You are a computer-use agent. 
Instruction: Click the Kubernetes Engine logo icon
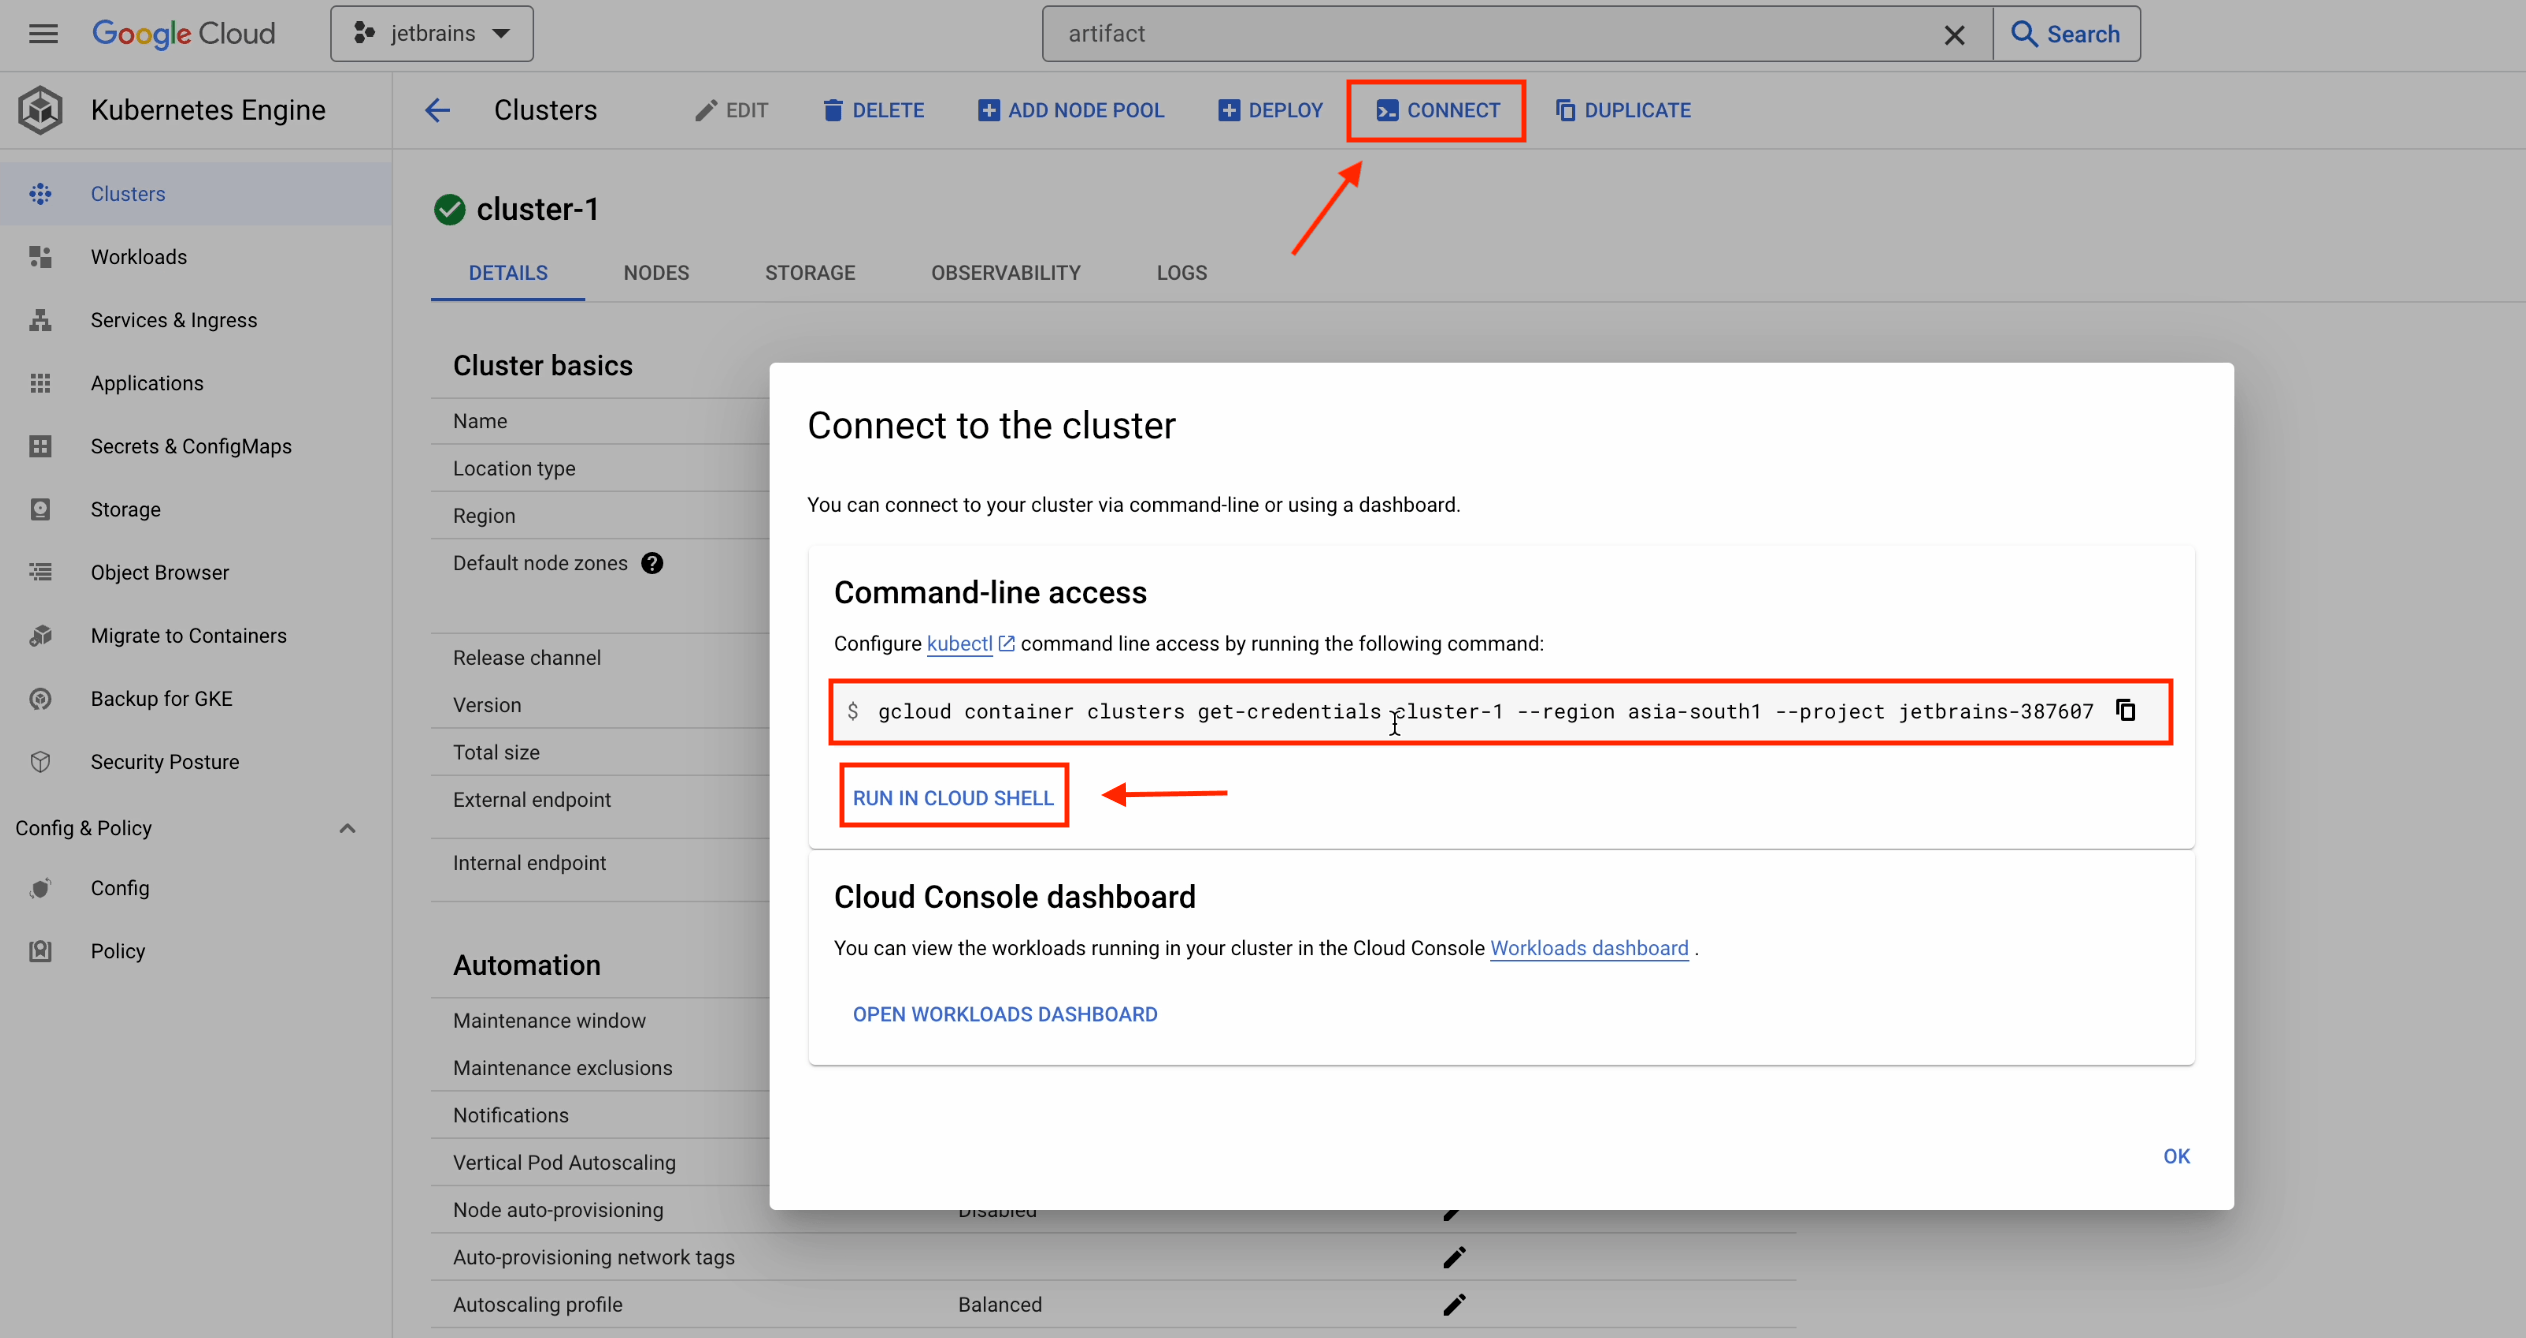click(41, 110)
